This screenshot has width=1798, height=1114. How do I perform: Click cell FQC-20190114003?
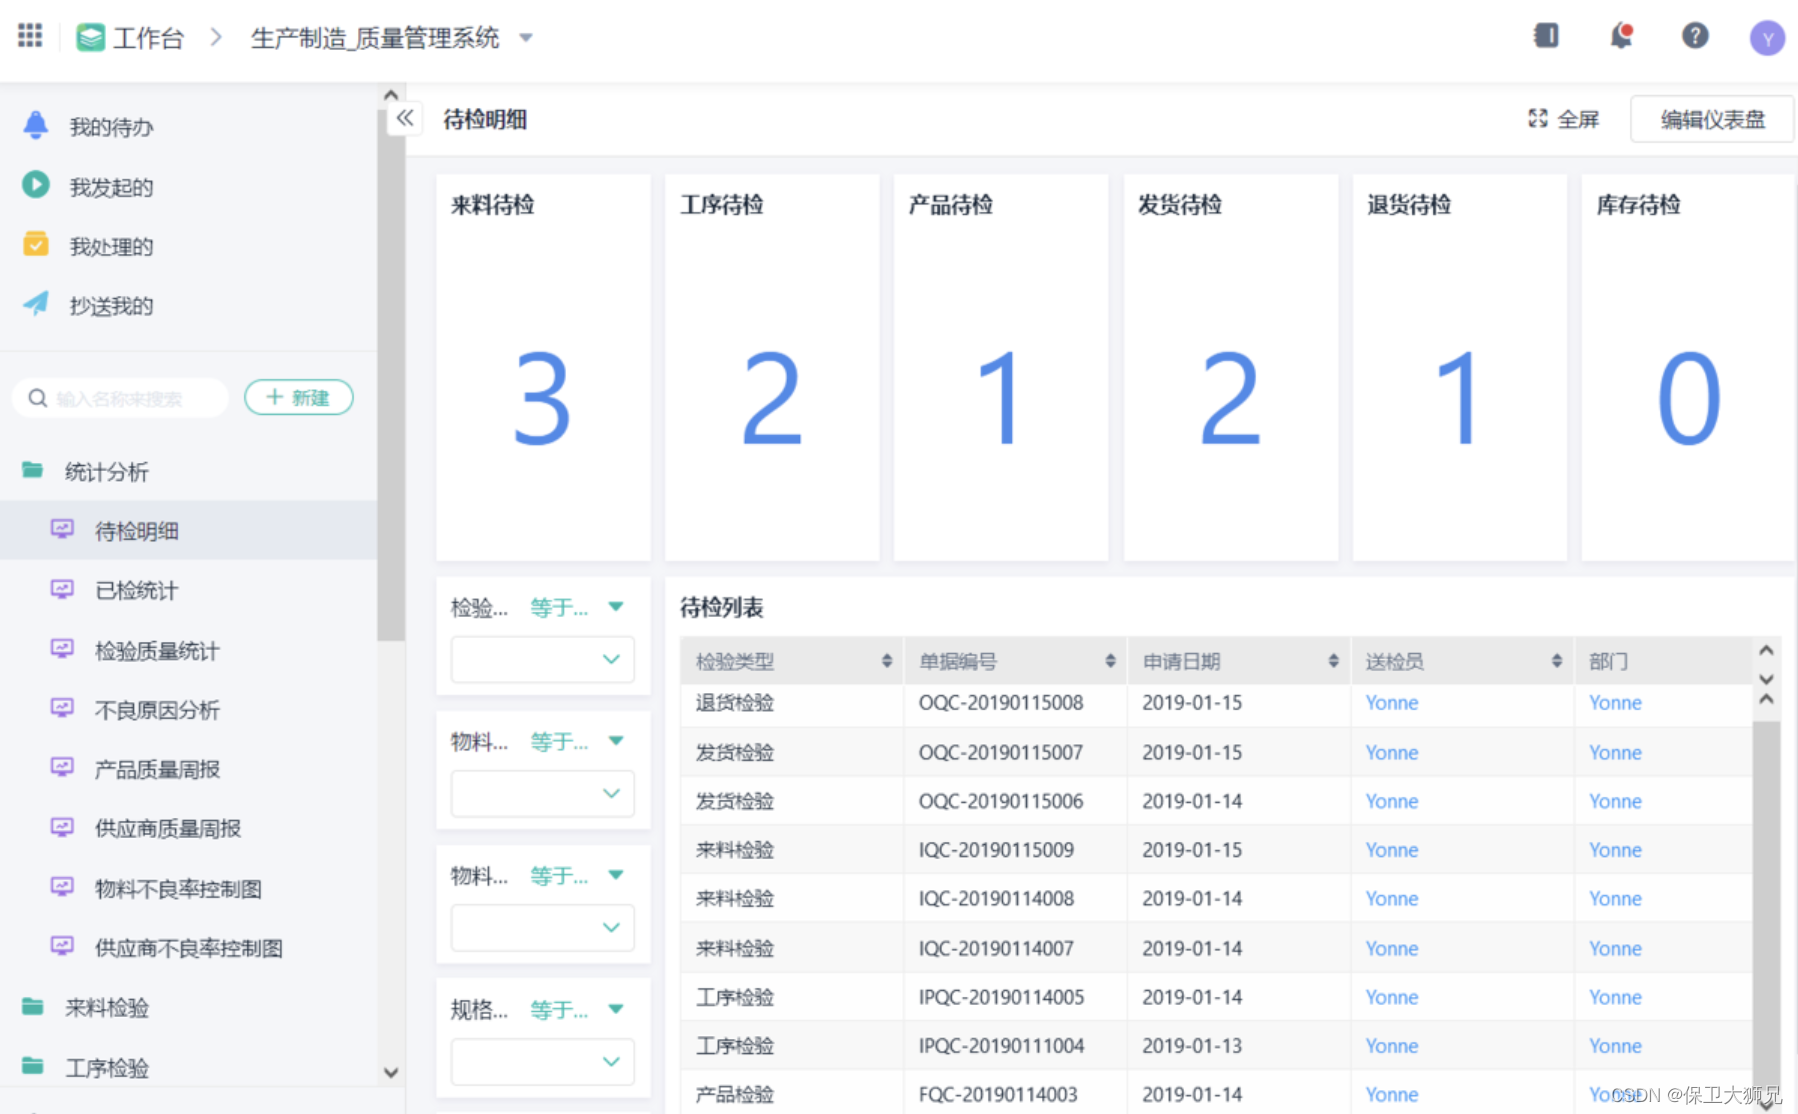click(998, 1094)
